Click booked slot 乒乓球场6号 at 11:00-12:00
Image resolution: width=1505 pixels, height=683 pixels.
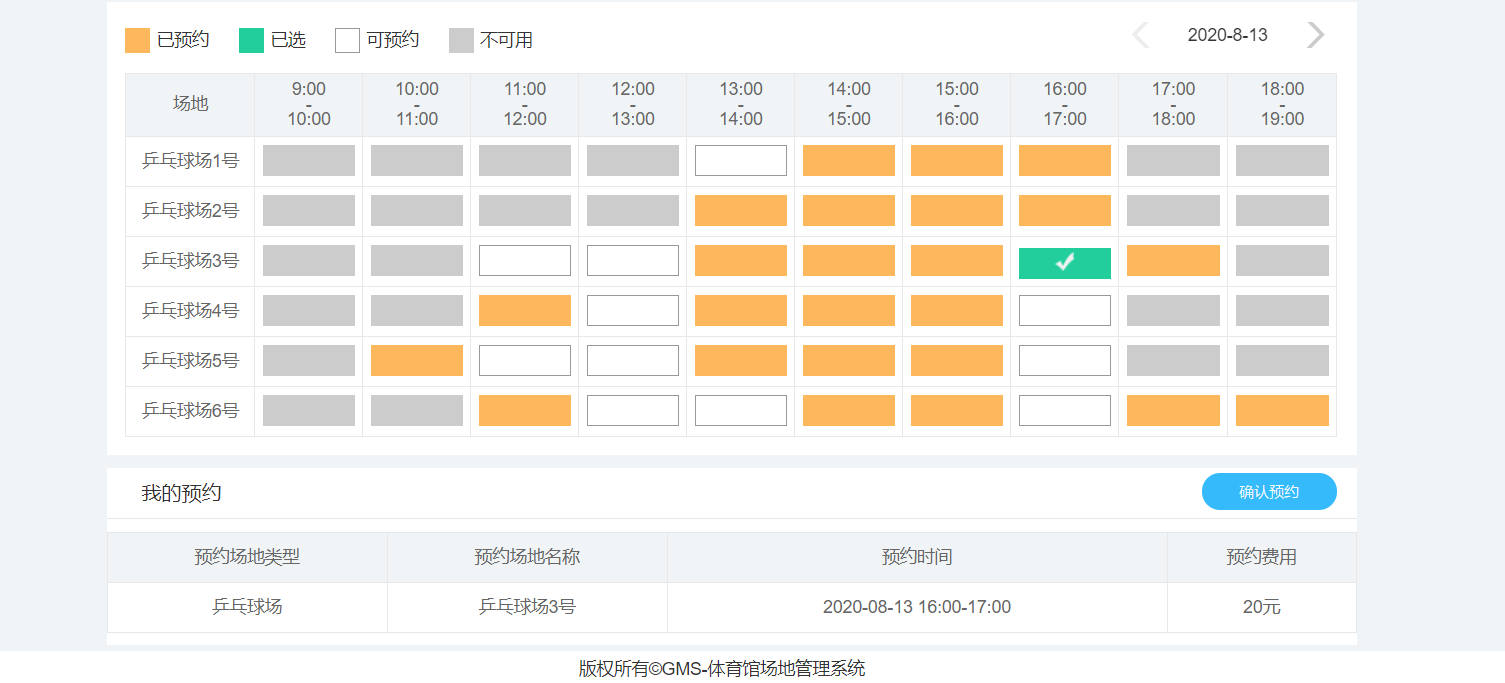pos(525,411)
